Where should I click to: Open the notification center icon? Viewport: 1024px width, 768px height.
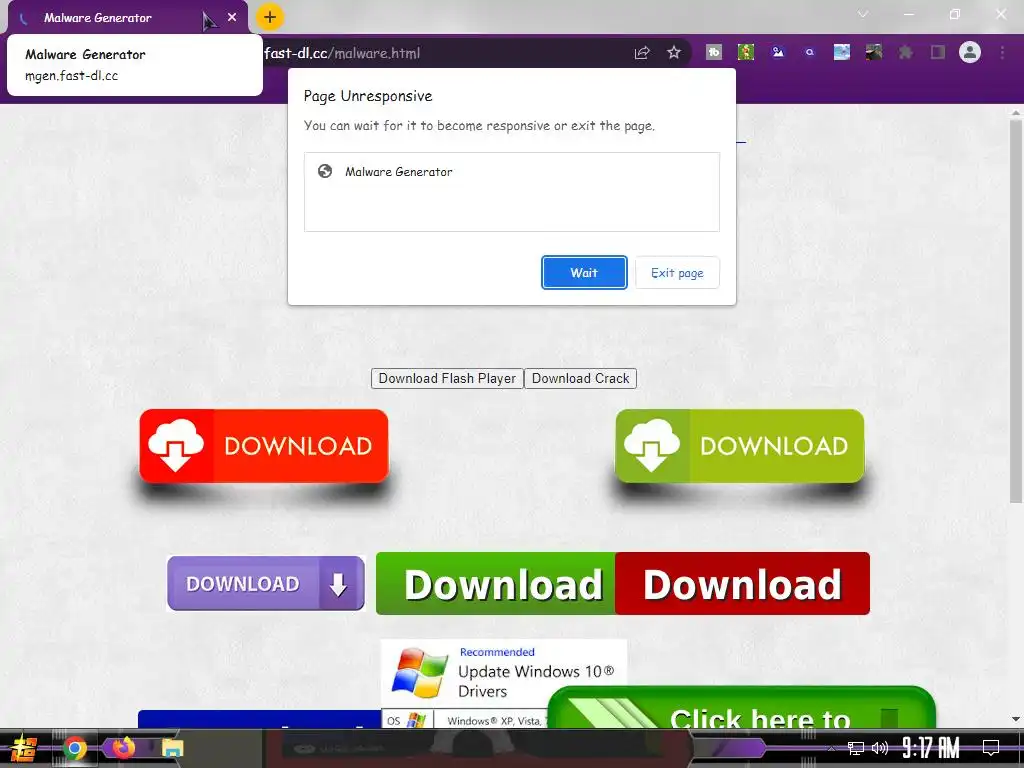[x=991, y=748]
